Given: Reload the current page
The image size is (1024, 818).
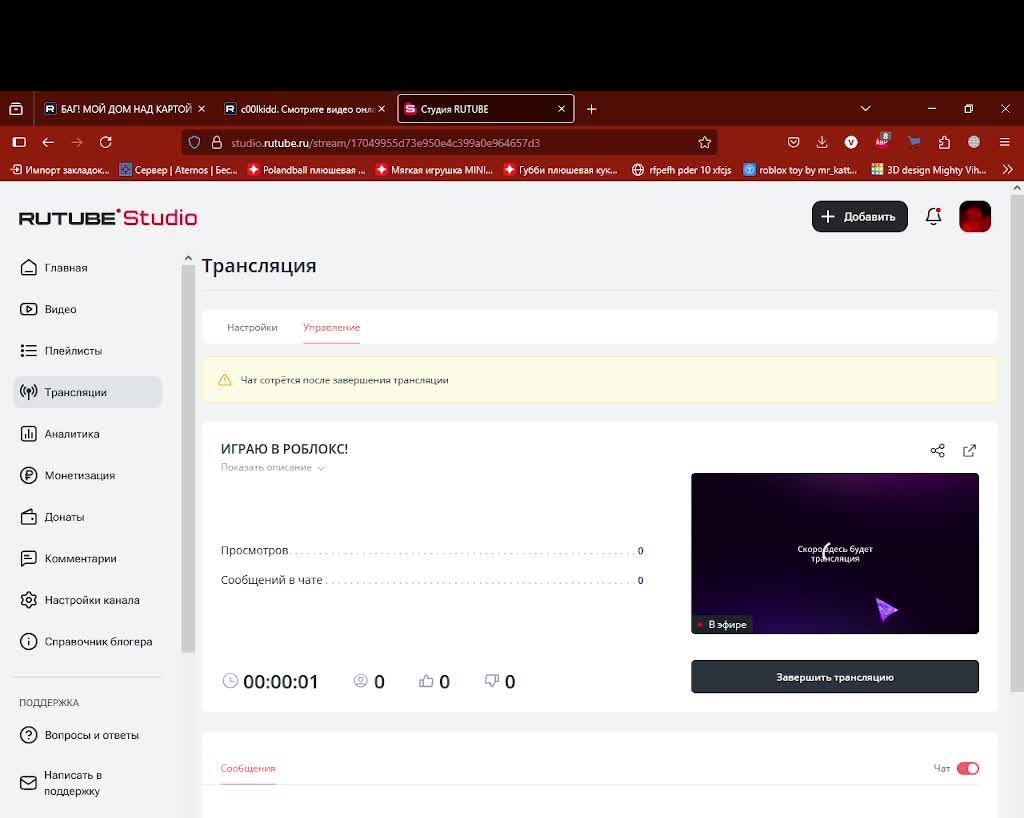Looking at the screenshot, I should (x=106, y=142).
